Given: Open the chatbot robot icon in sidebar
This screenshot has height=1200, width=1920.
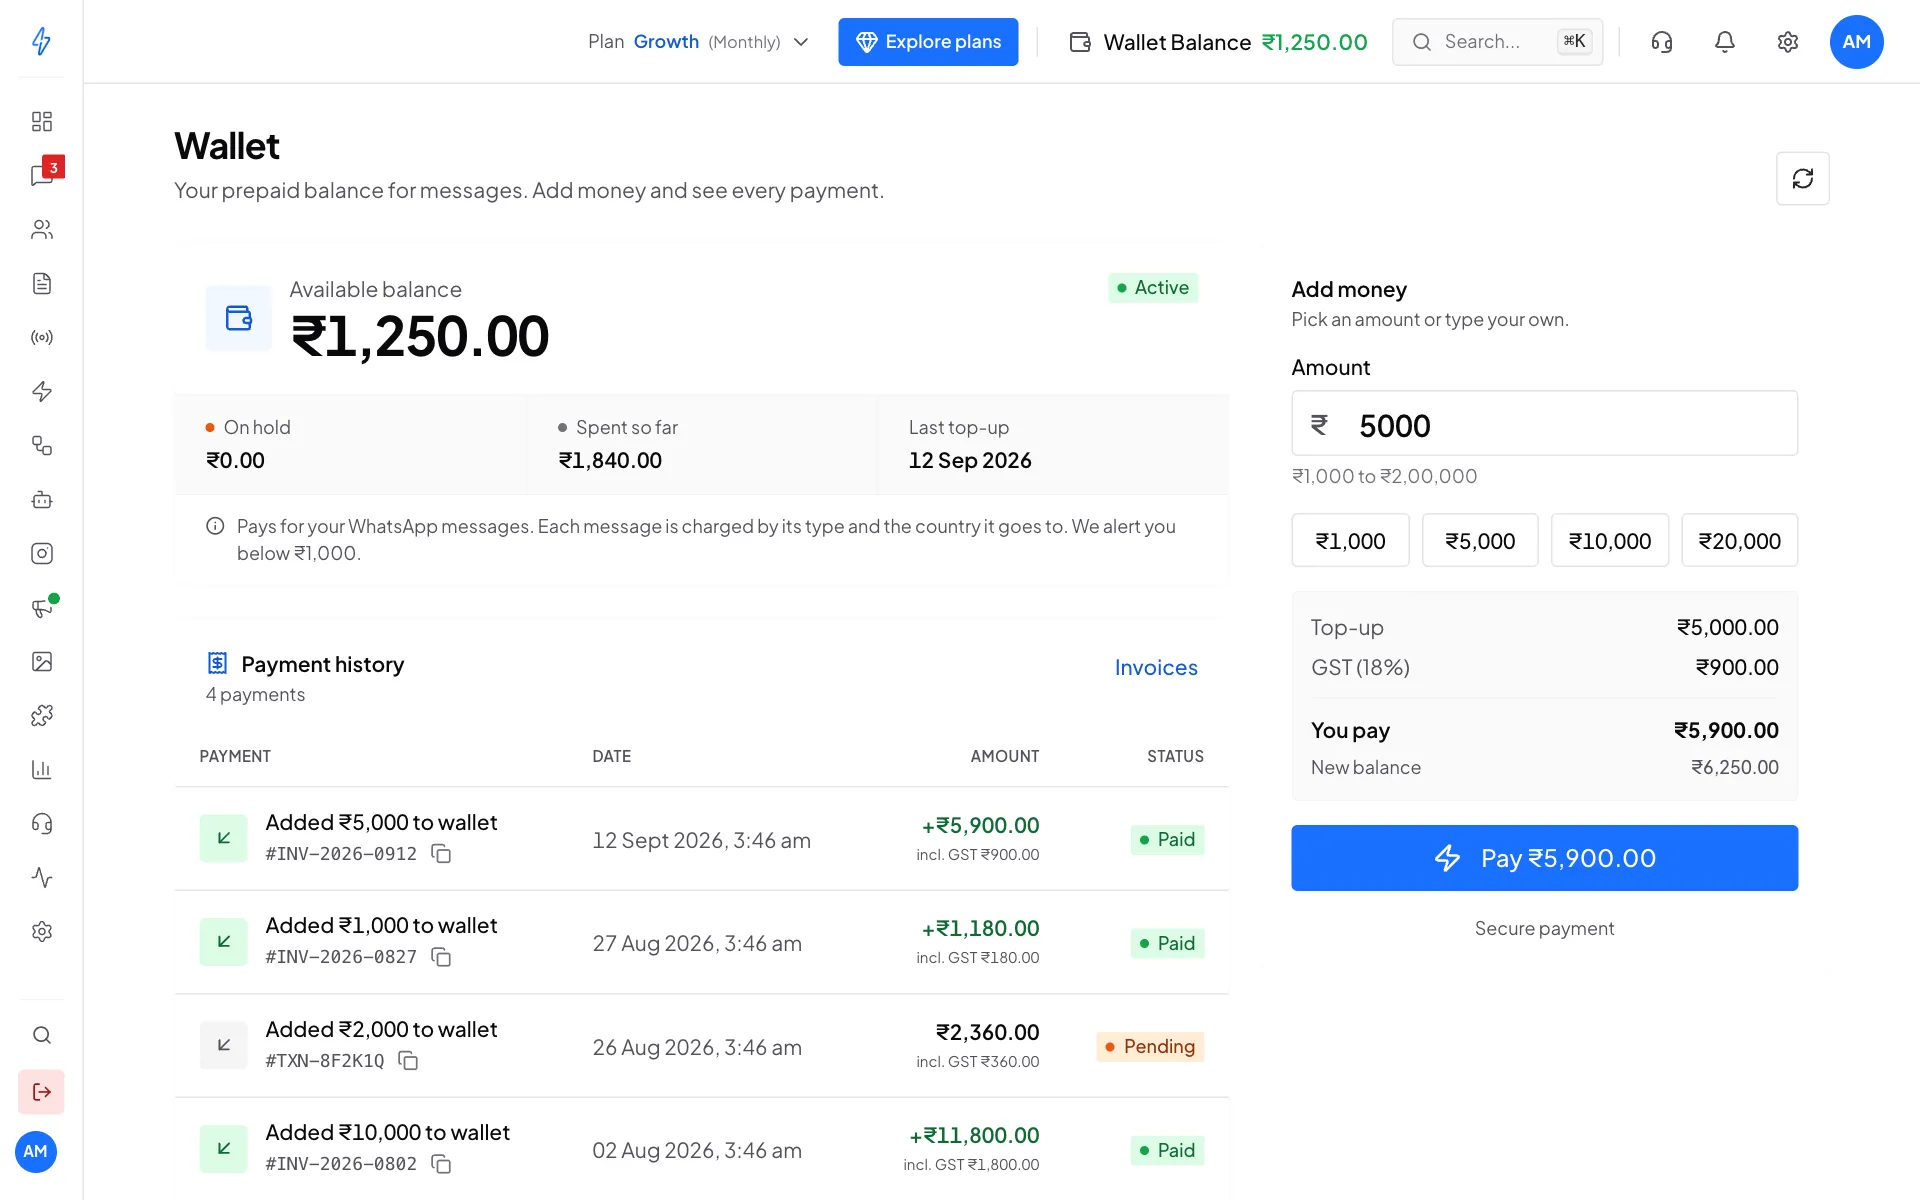Looking at the screenshot, I should coord(41,499).
